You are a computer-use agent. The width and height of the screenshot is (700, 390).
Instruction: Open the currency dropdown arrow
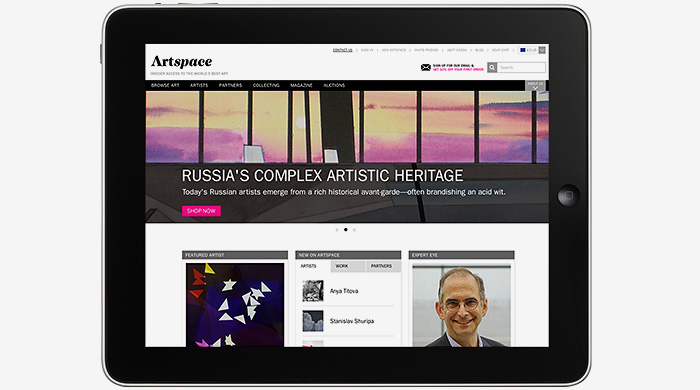pyautogui.click(x=542, y=50)
